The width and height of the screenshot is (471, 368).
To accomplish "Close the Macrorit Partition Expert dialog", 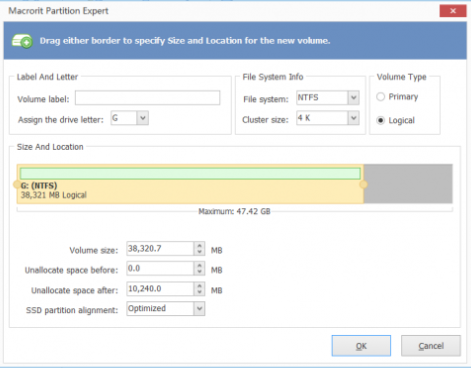I will click(x=453, y=11).
